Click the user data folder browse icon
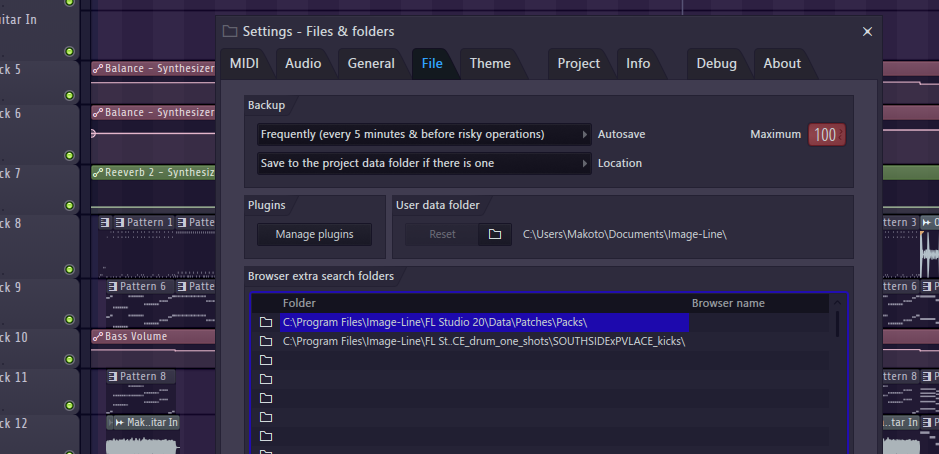 click(x=494, y=235)
